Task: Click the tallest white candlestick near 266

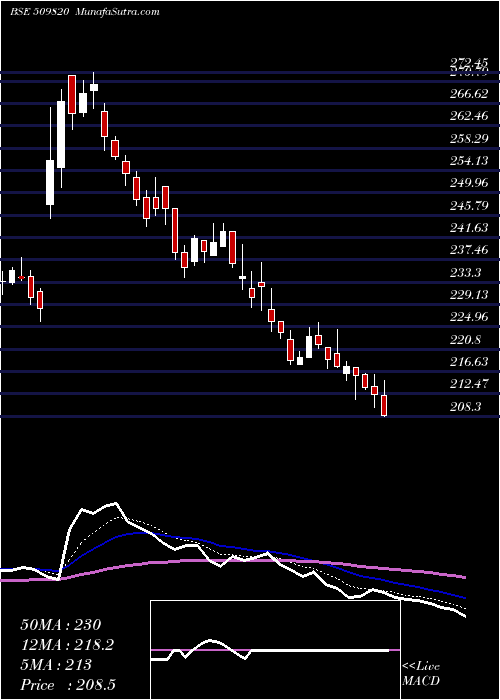Action: [x=61, y=134]
